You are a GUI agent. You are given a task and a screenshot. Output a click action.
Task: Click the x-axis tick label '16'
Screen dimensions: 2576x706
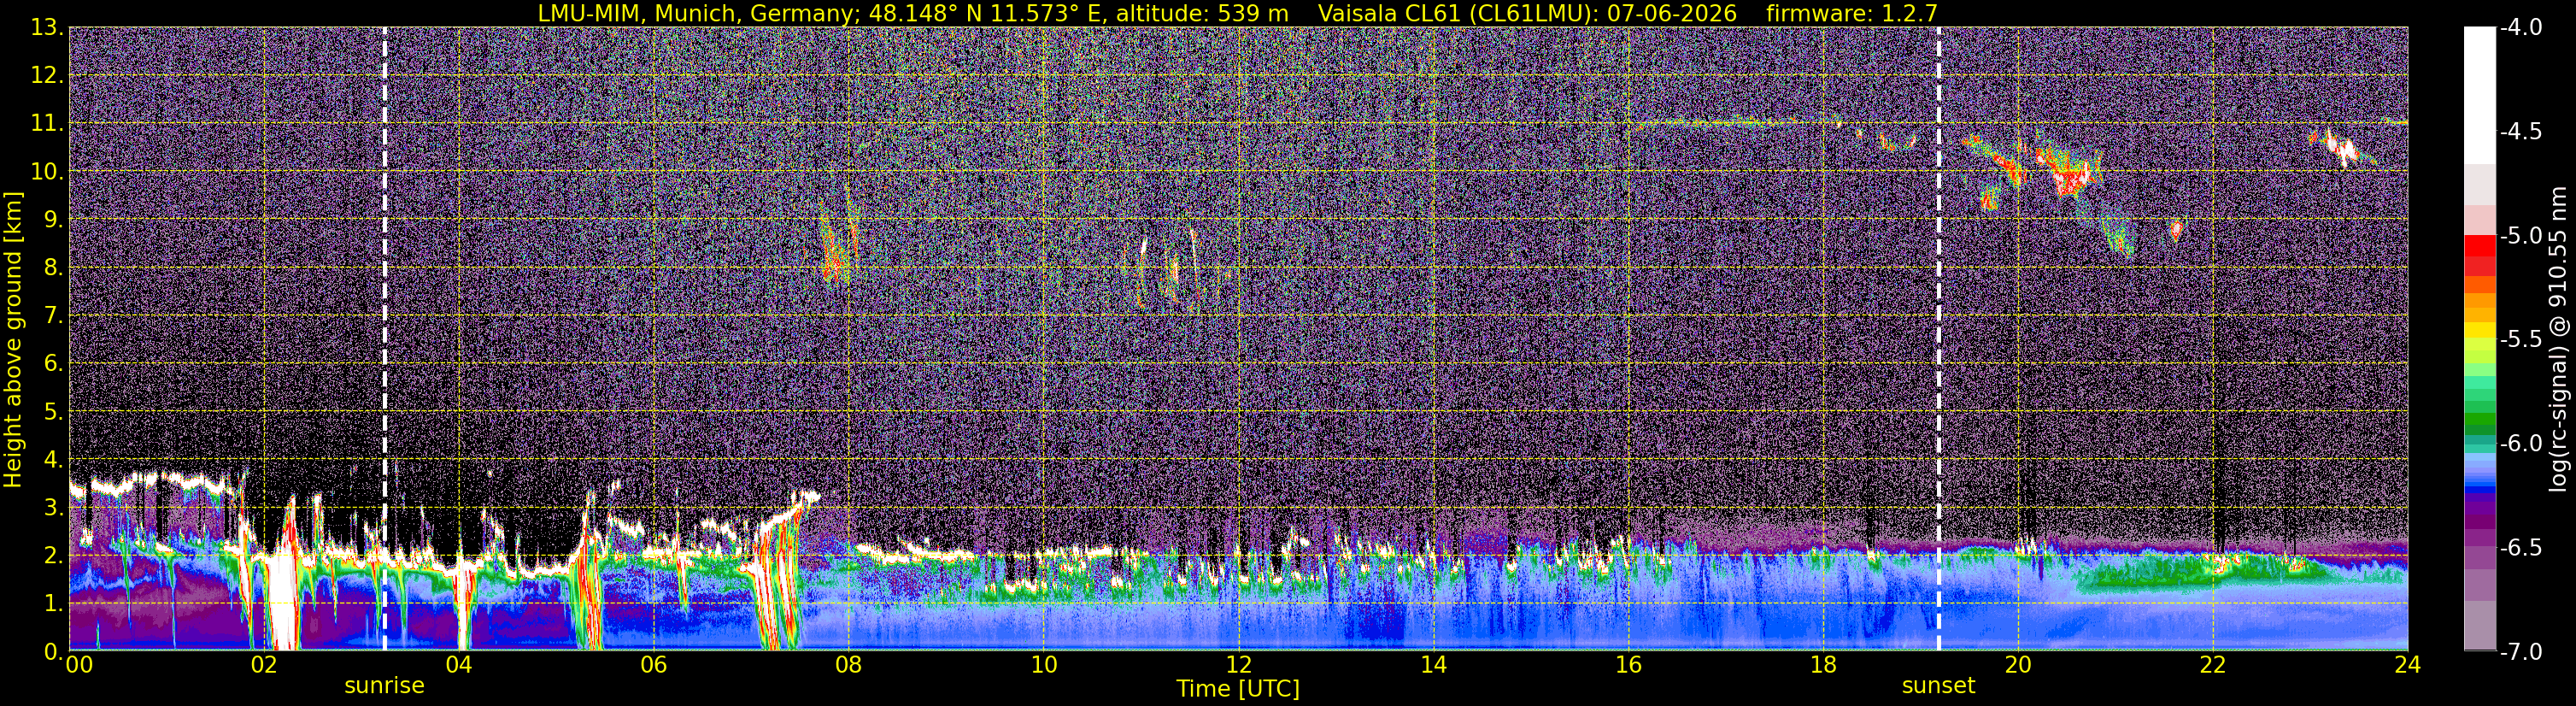click(x=1628, y=665)
